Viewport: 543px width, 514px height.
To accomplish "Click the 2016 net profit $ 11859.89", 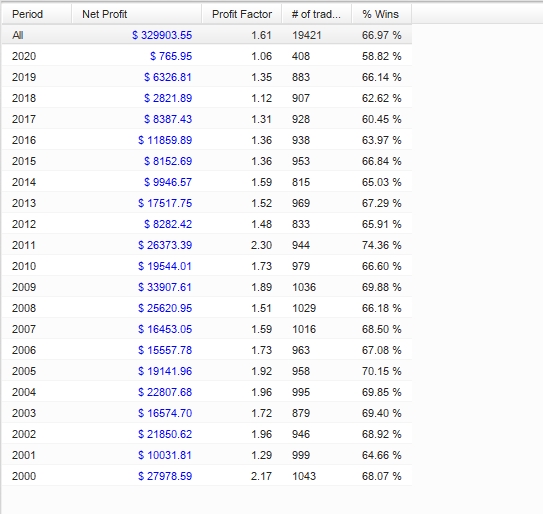I will click(x=165, y=140).
